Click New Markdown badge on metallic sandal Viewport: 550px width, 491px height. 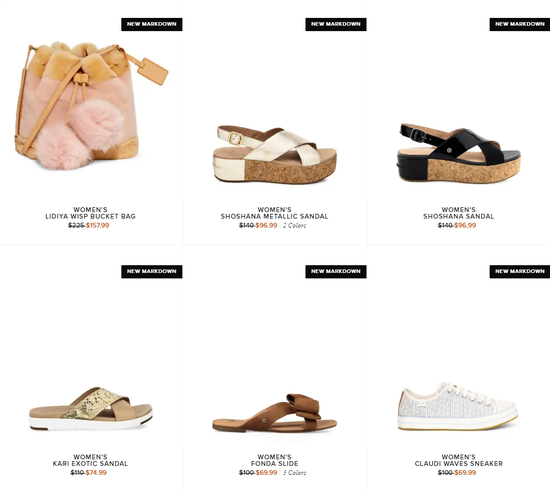pyautogui.click(x=336, y=24)
